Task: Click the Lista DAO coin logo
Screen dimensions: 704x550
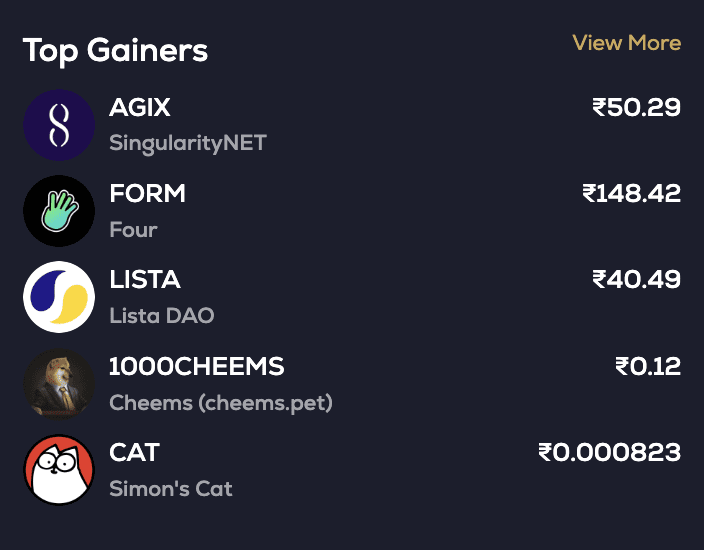Action: click(59, 297)
